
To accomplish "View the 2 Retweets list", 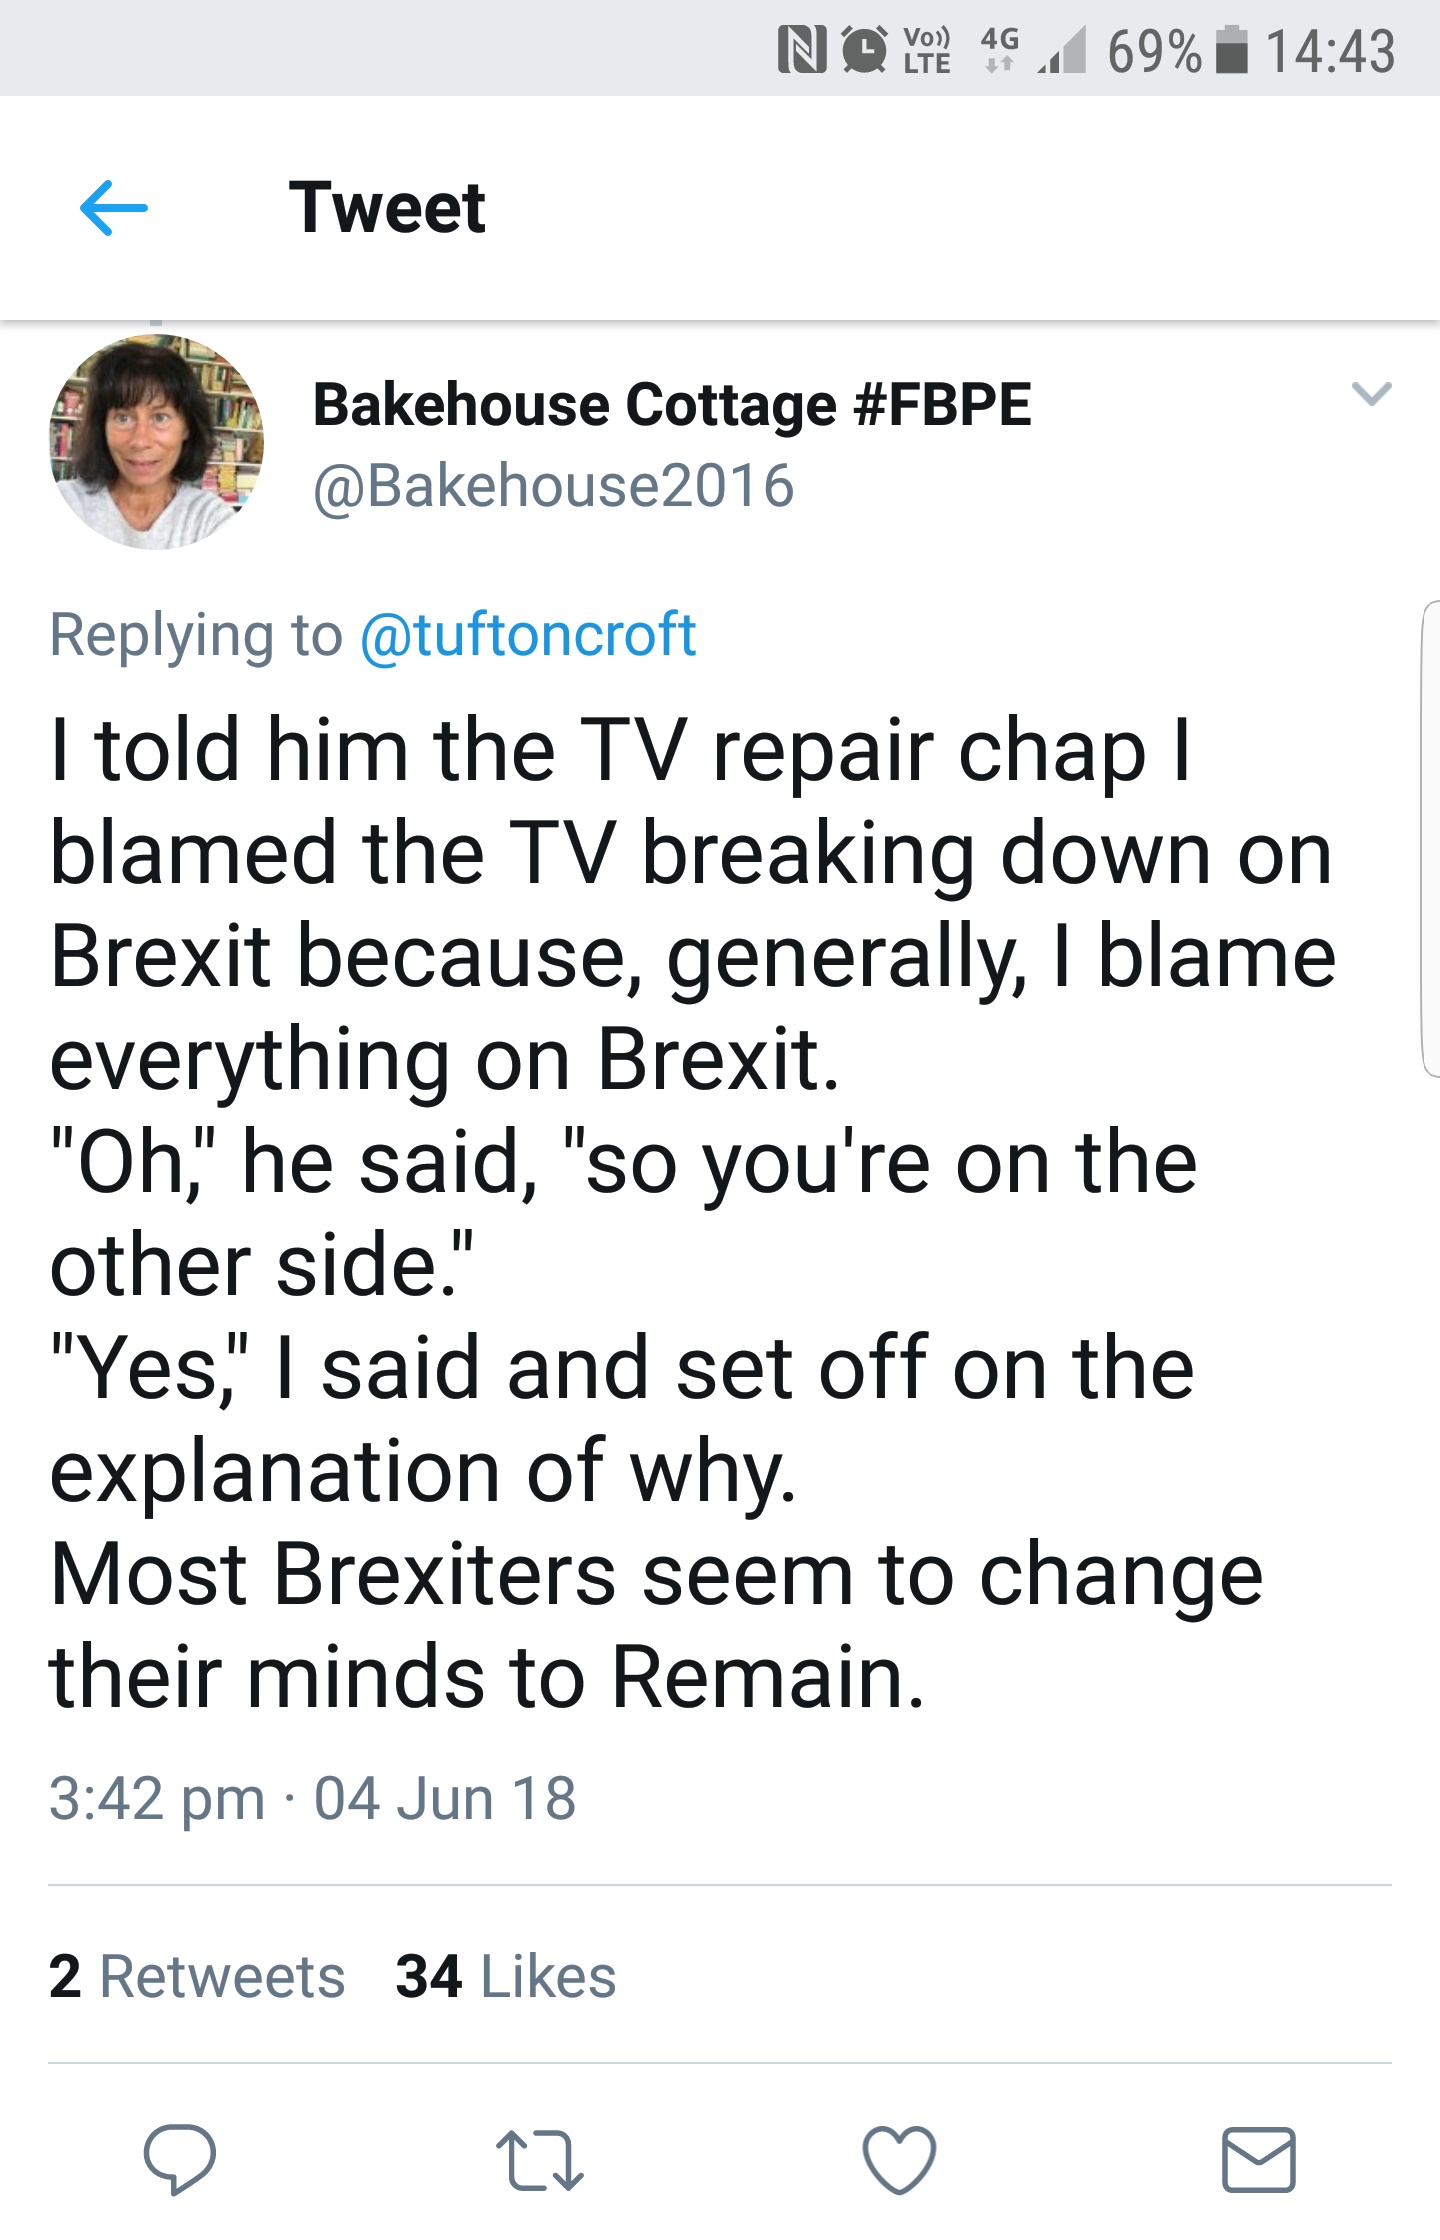I will (x=197, y=1976).
